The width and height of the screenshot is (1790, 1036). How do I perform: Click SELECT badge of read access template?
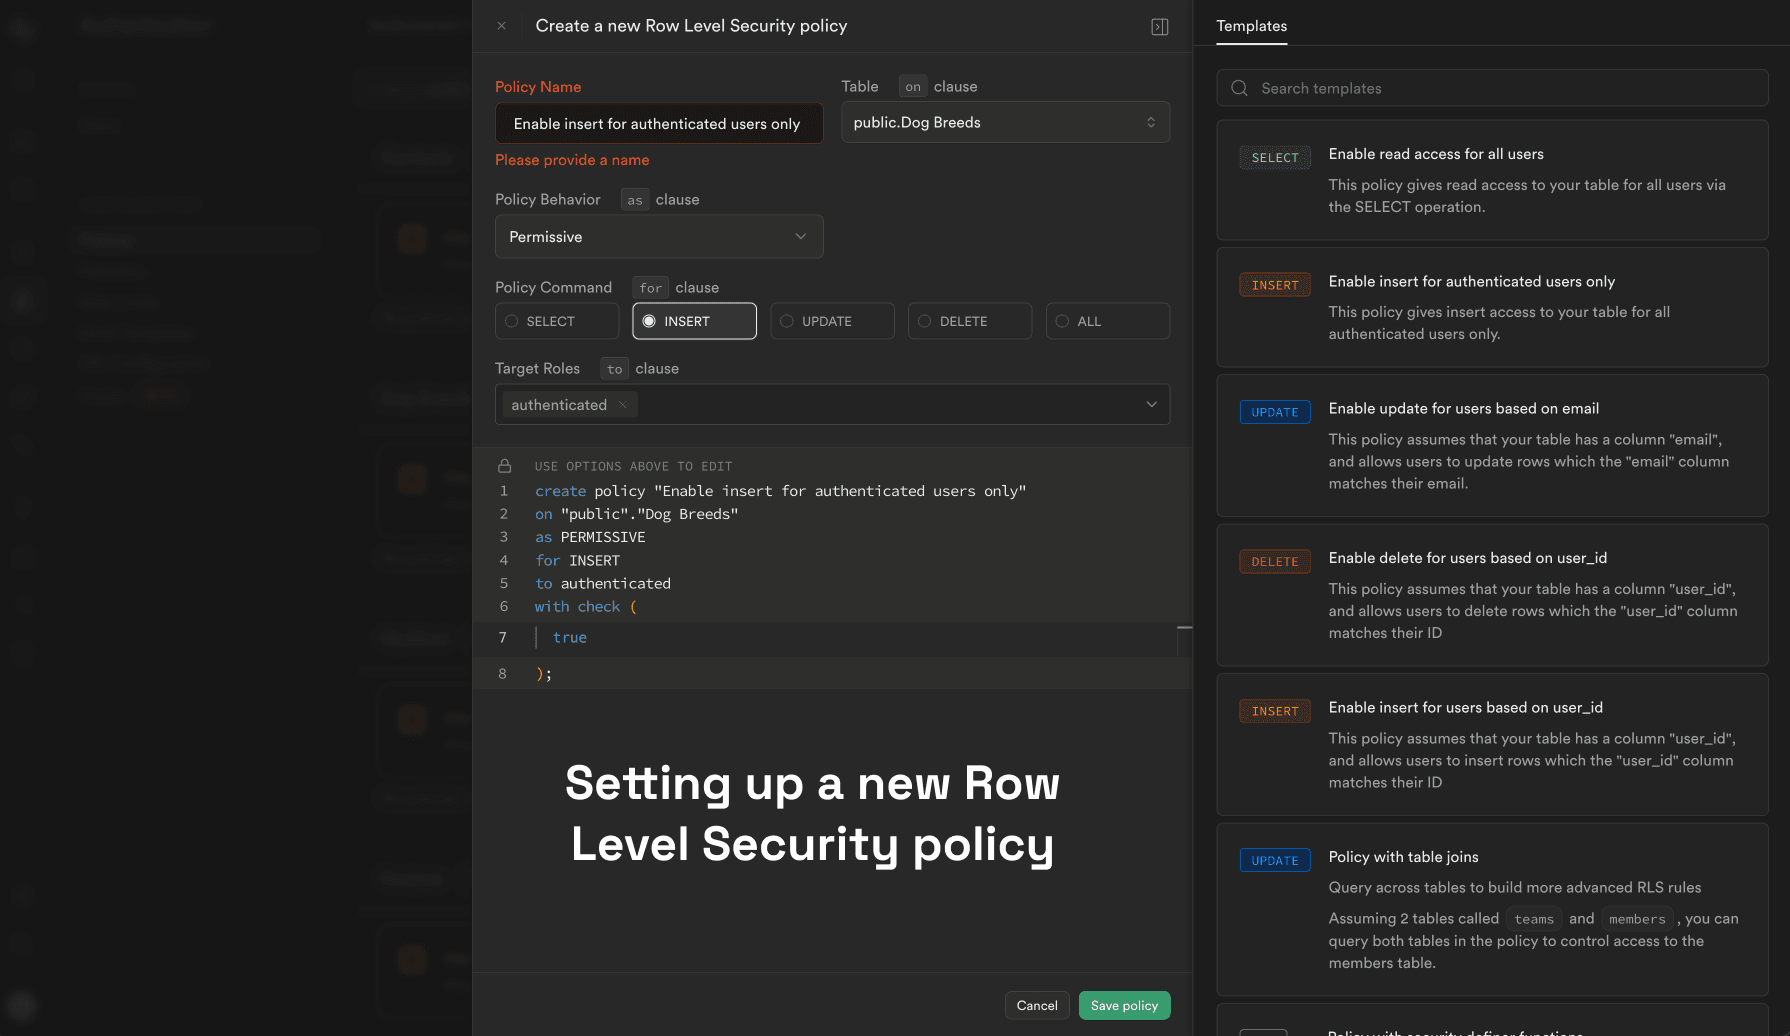pos(1274,158)
